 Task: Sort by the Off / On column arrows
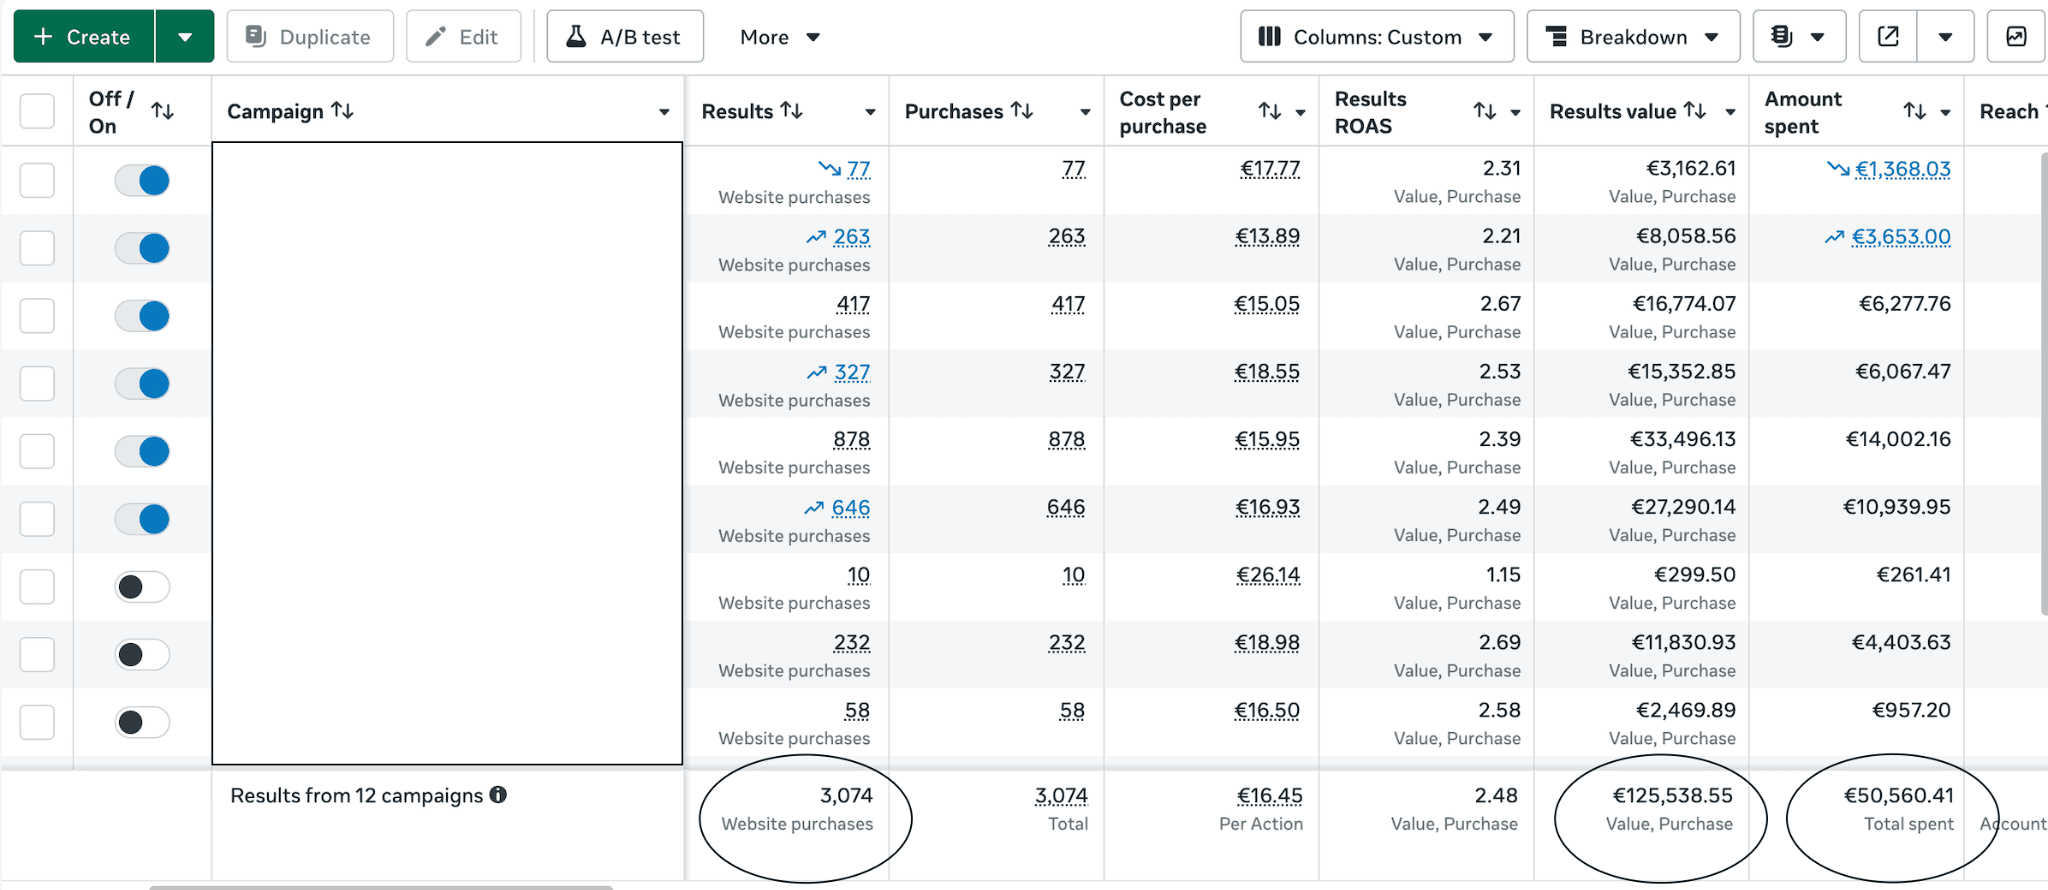coord(163,111)
